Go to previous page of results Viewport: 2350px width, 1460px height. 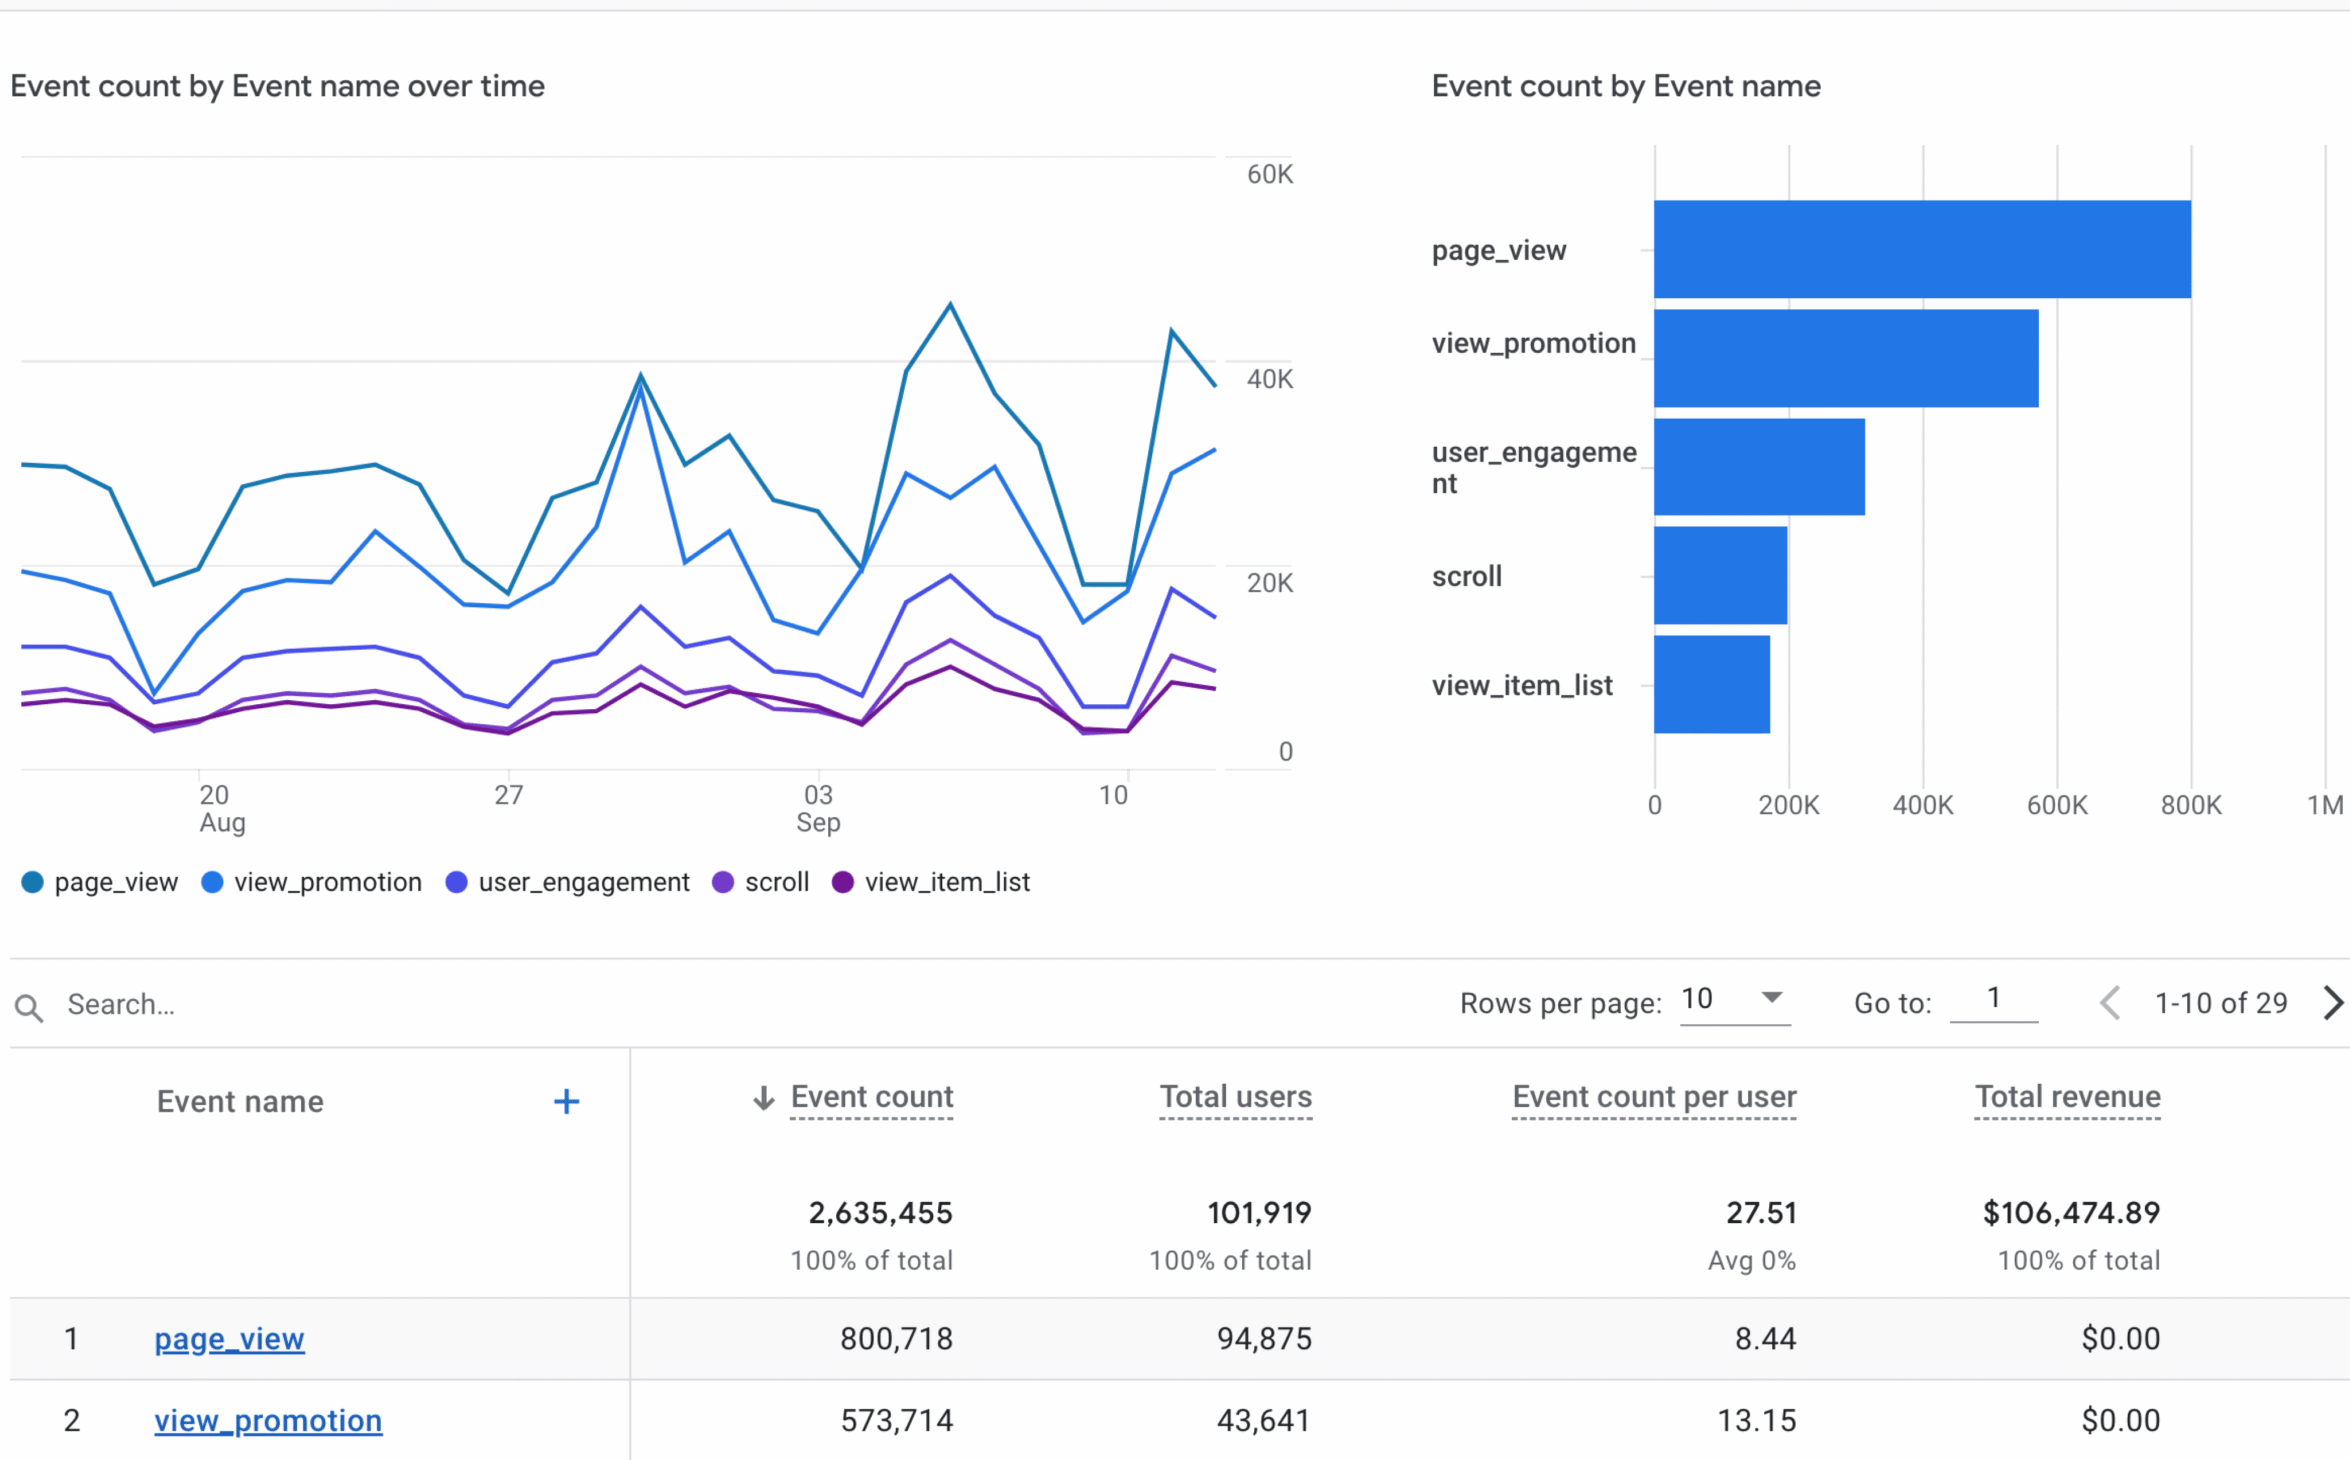point(2110,1002)
